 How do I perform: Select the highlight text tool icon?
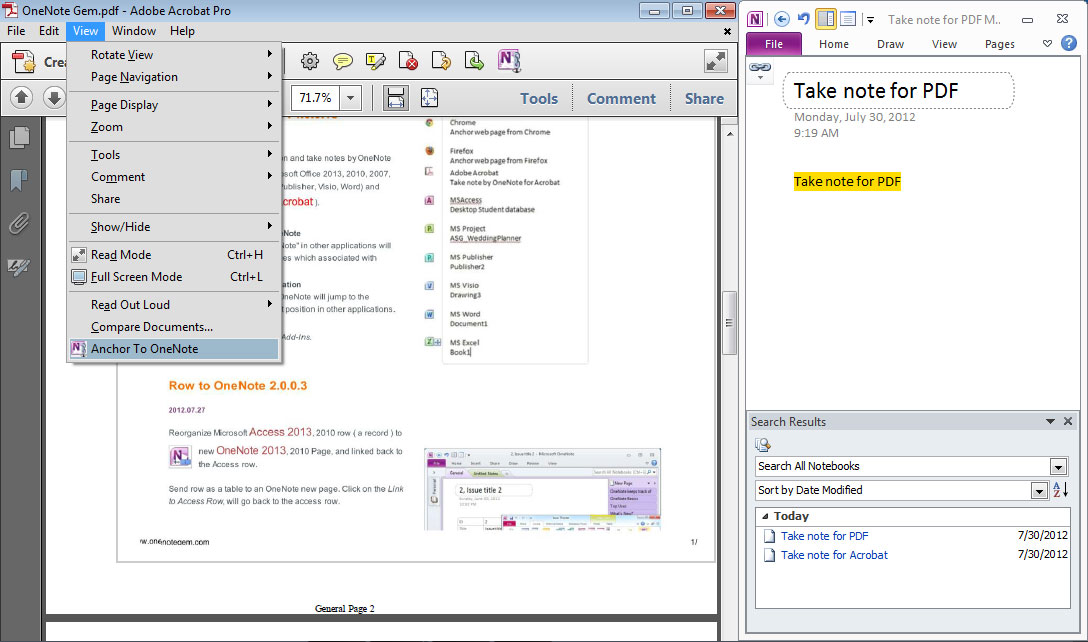375,61
